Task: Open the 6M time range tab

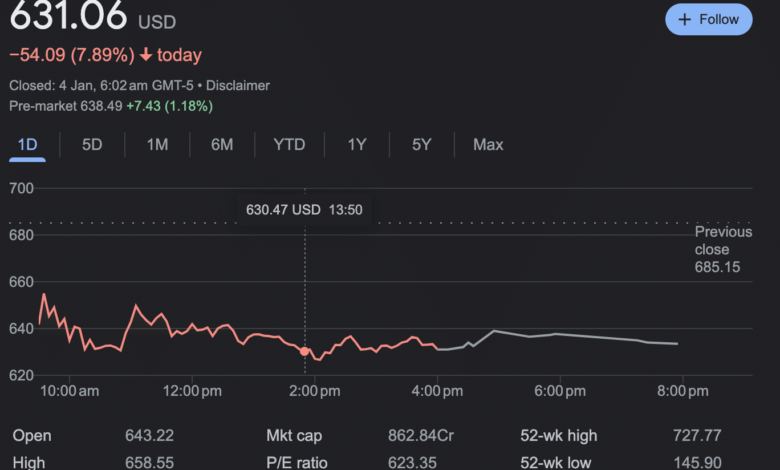Action: pos(222,144)
